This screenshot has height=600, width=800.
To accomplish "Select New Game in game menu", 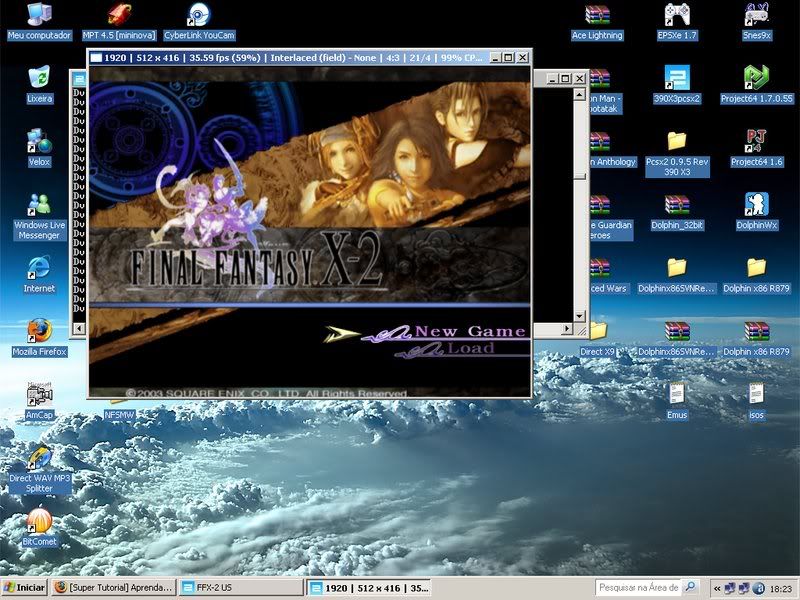I will tap(469, 331).
